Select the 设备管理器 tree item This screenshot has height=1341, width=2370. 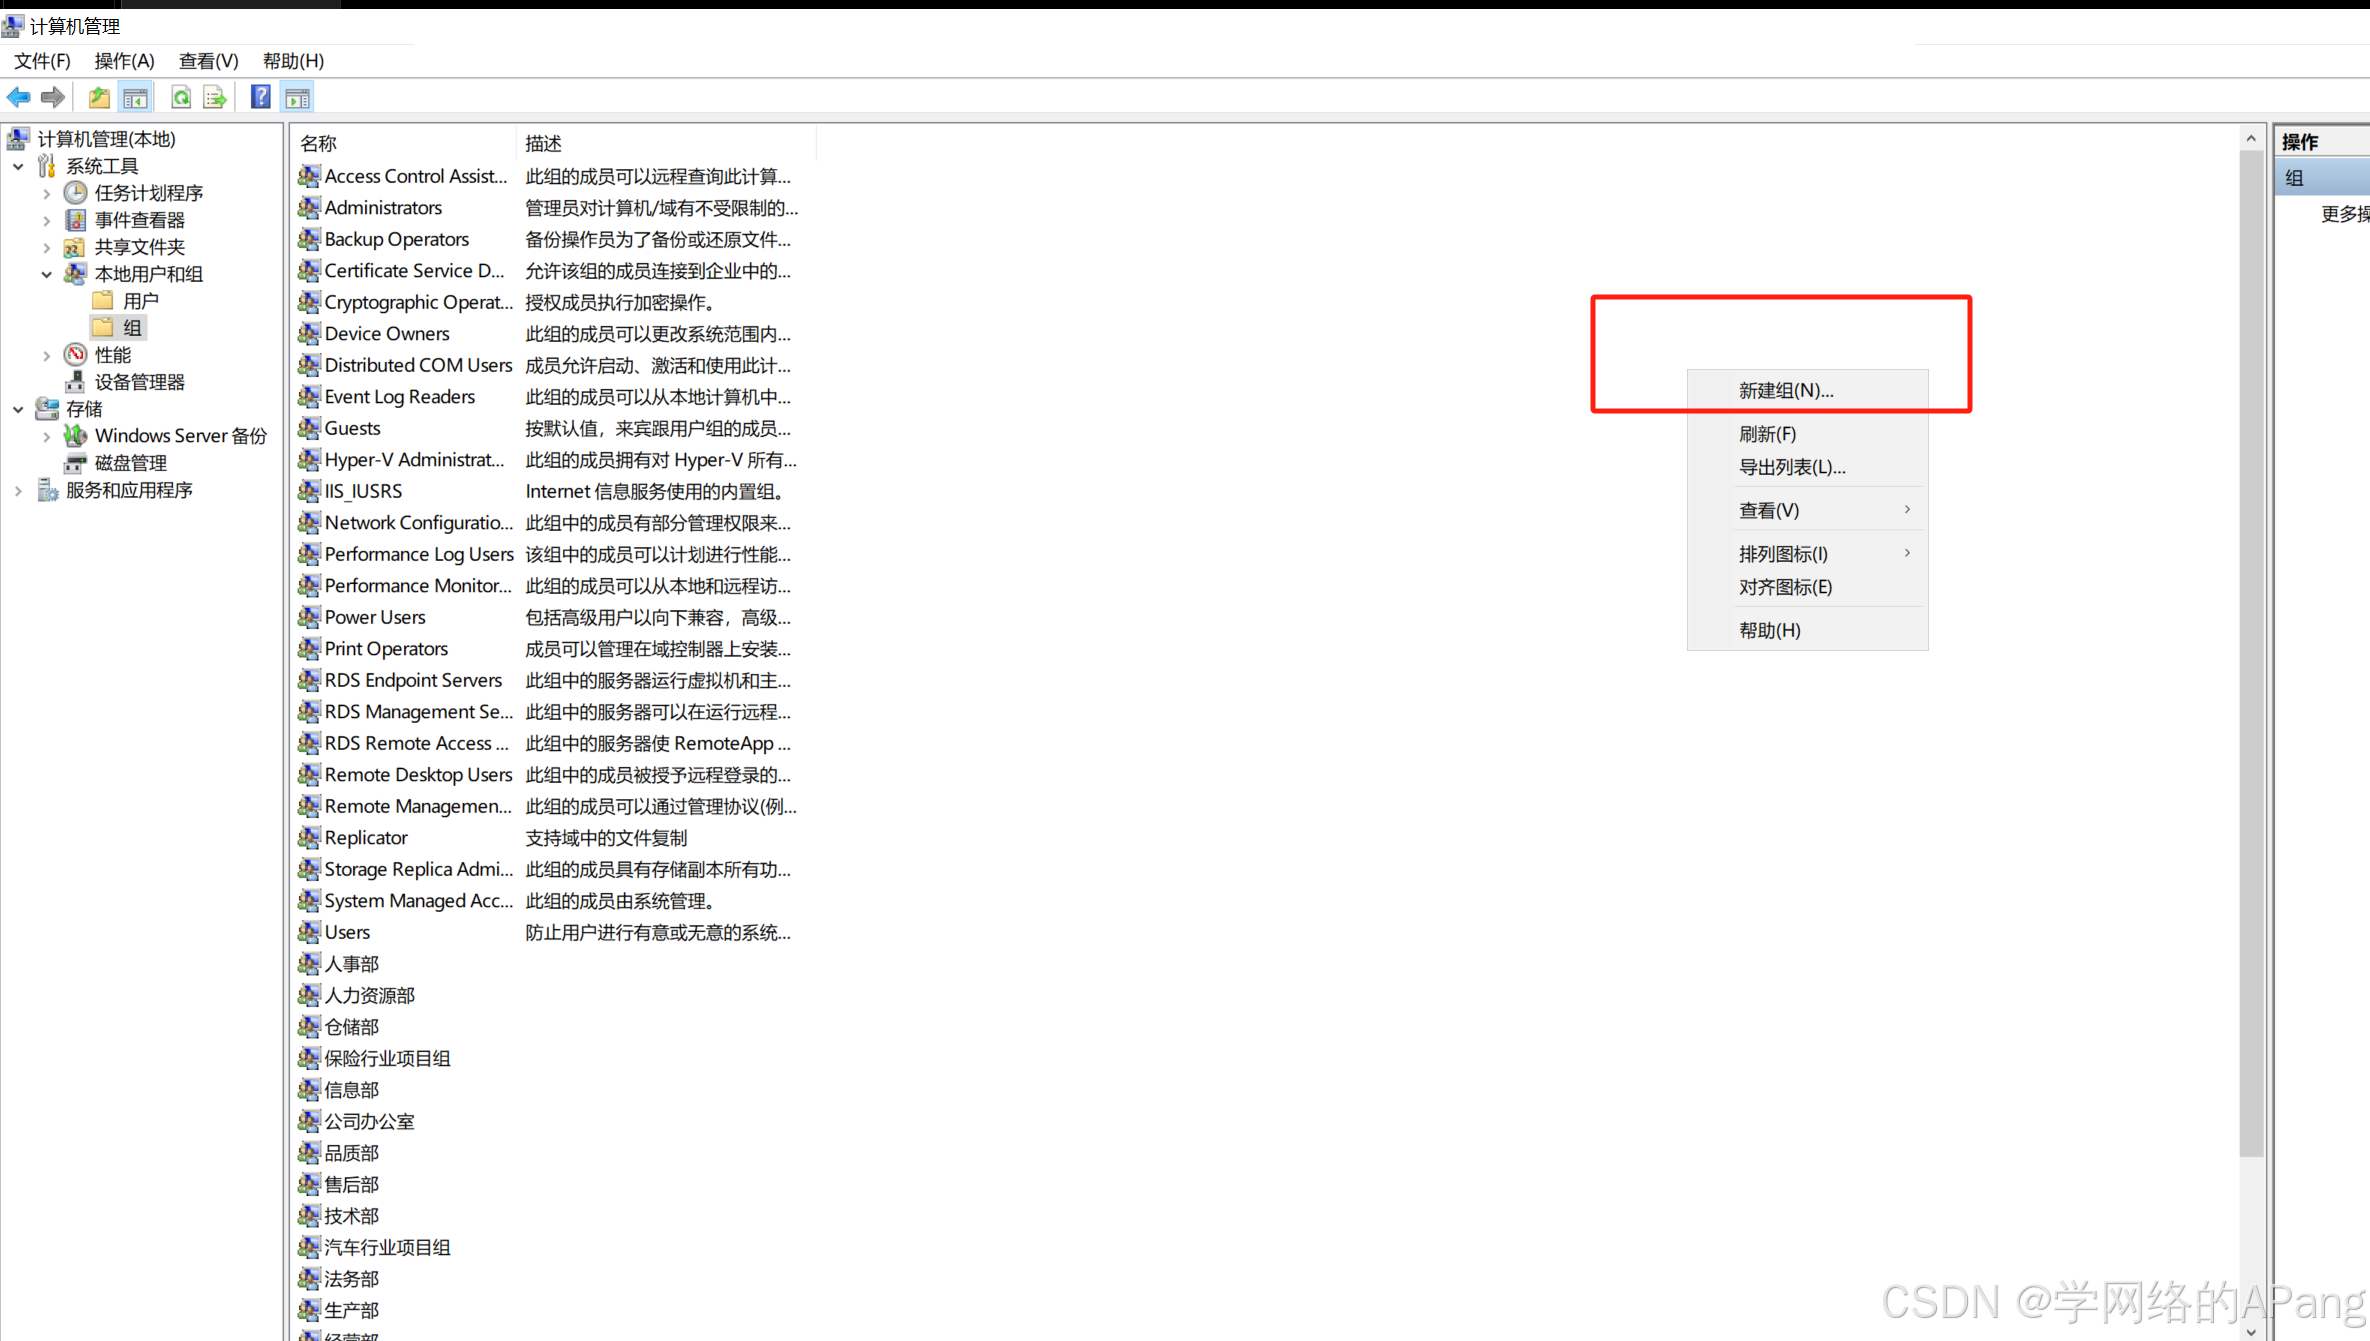pyautogui.click(x=139, y=382)
